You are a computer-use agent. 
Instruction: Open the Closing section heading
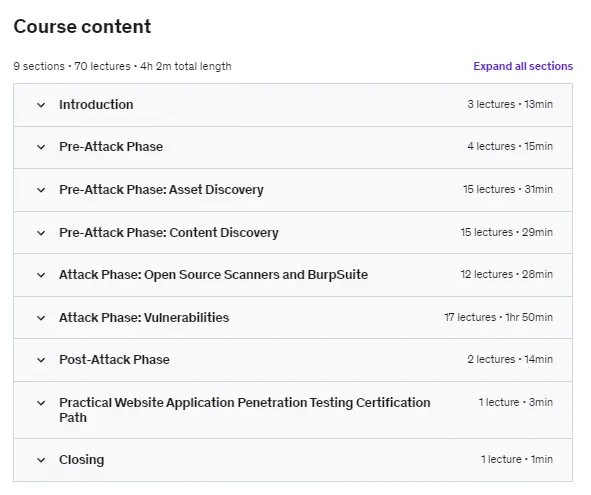click(81, 460)
